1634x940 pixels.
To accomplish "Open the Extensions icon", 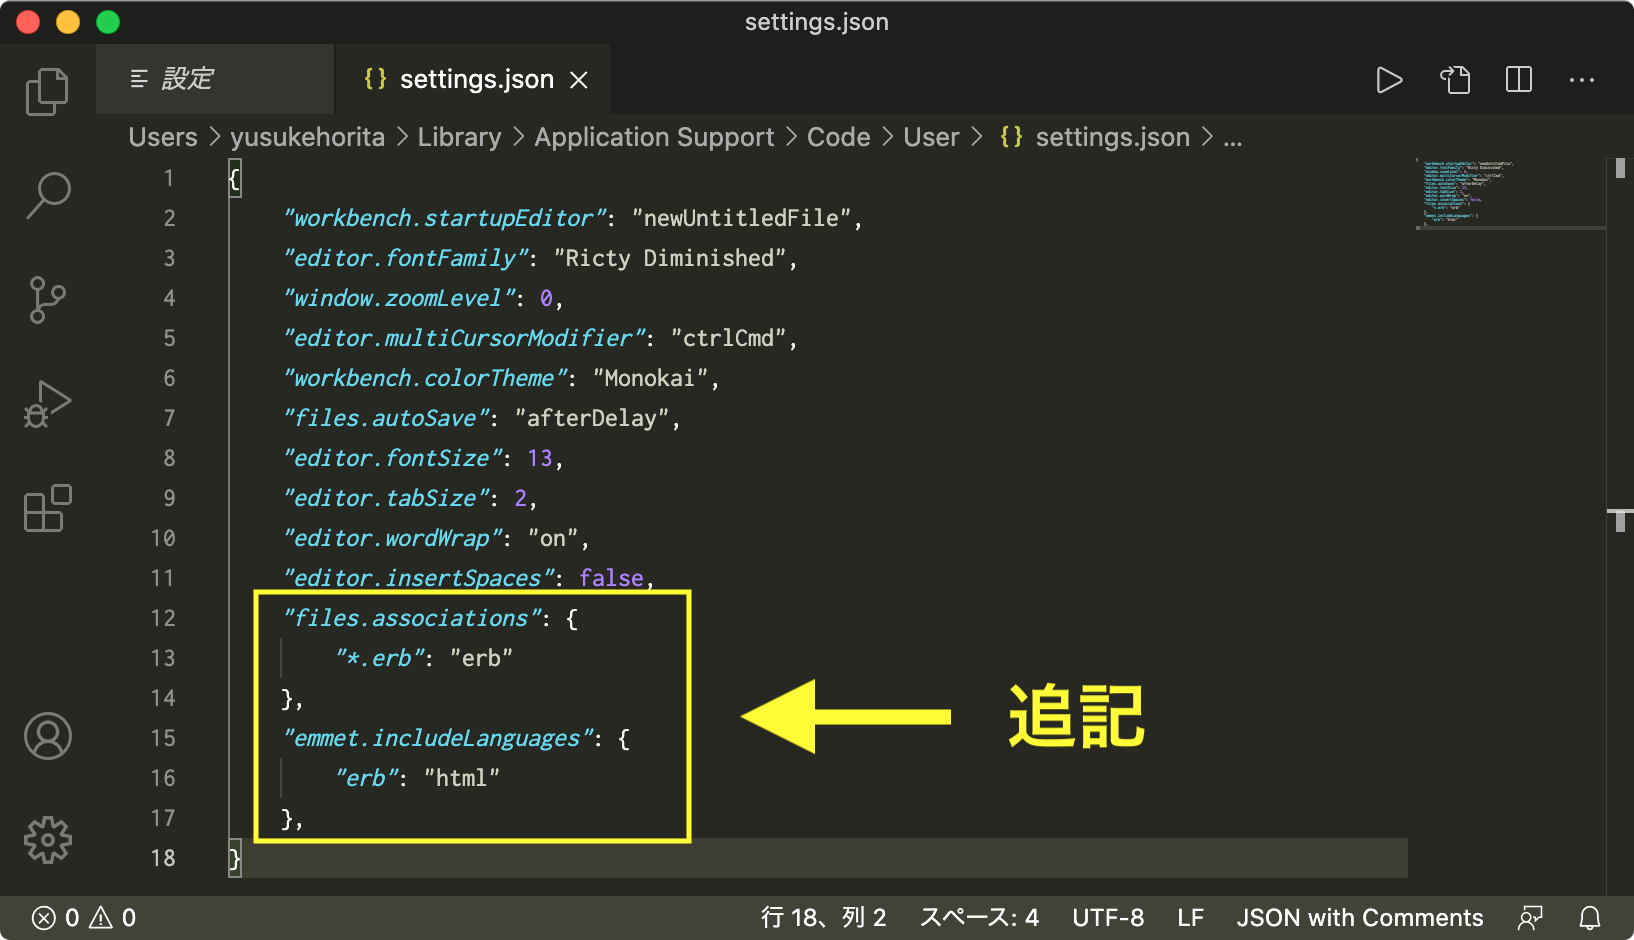I will [46, 509].
